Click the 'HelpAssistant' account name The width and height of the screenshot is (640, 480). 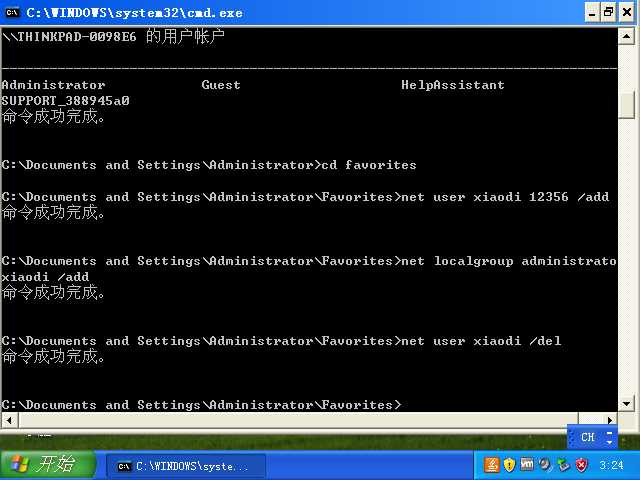click(453, 85)
